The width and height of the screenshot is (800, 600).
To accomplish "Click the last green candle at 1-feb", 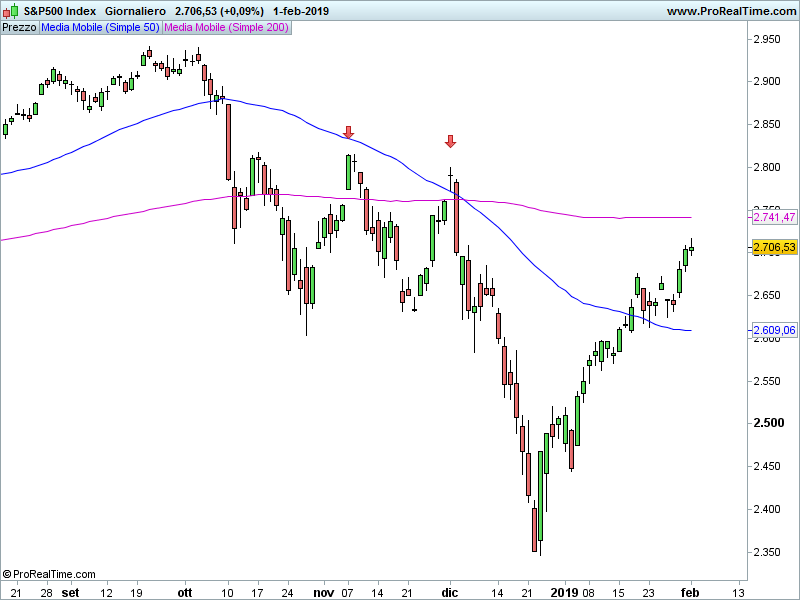I will pos(691,248).
